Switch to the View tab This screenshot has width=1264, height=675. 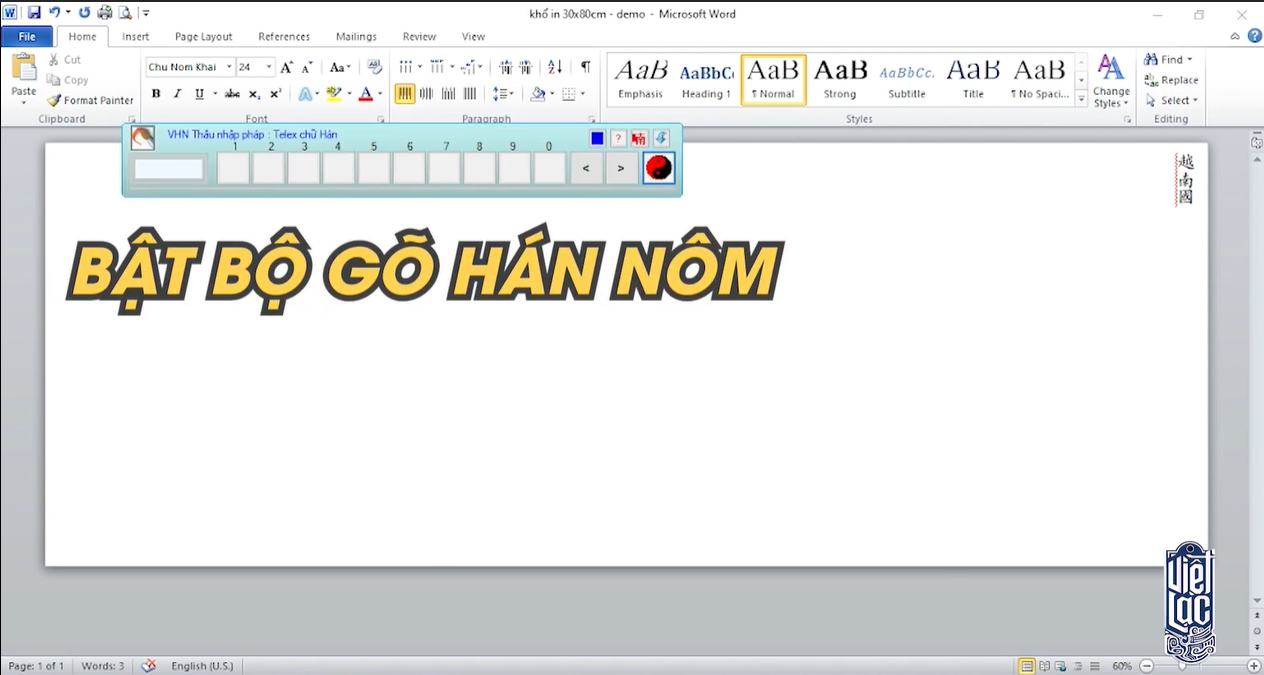point(473,37)
